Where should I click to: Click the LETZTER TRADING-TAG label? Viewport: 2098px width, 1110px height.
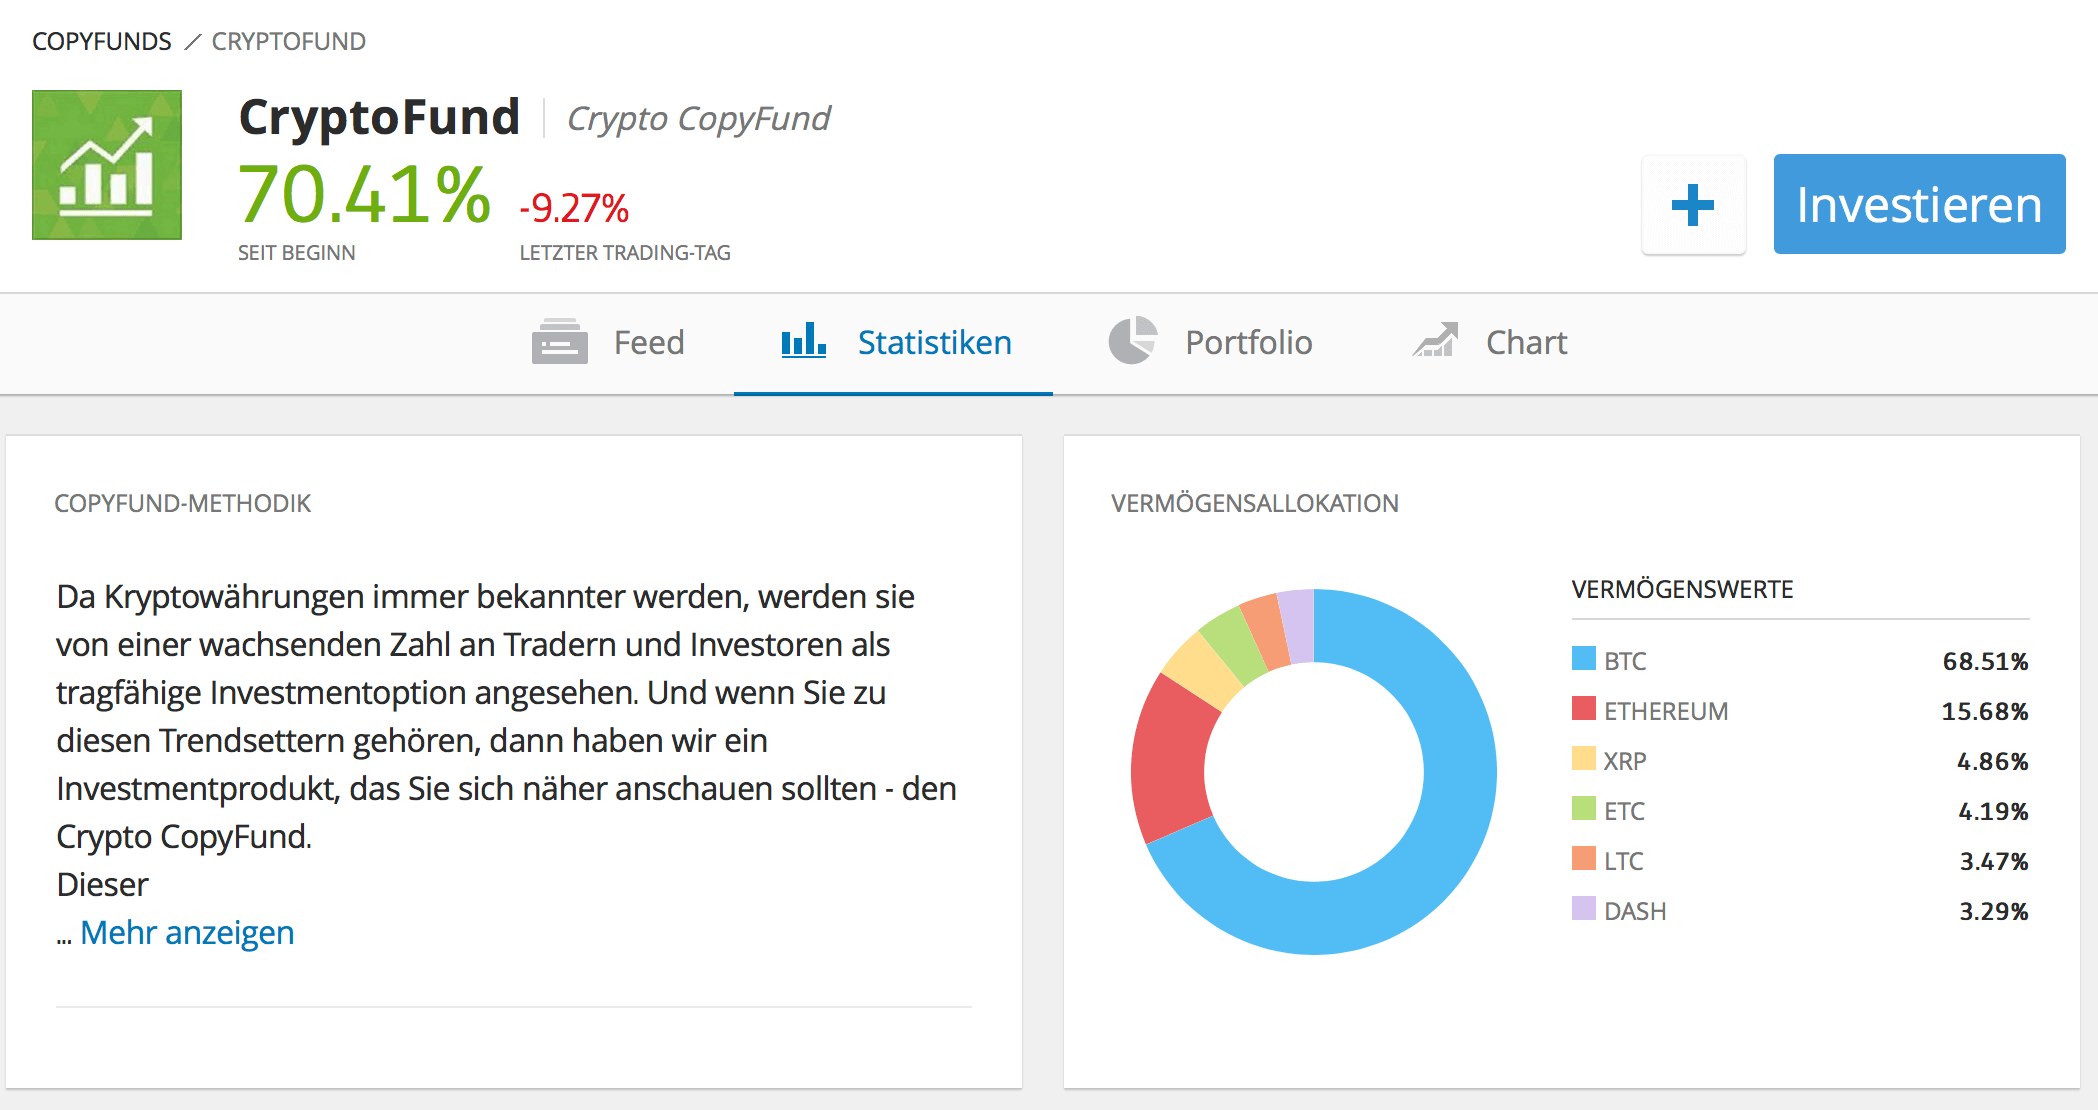[625, 253]
